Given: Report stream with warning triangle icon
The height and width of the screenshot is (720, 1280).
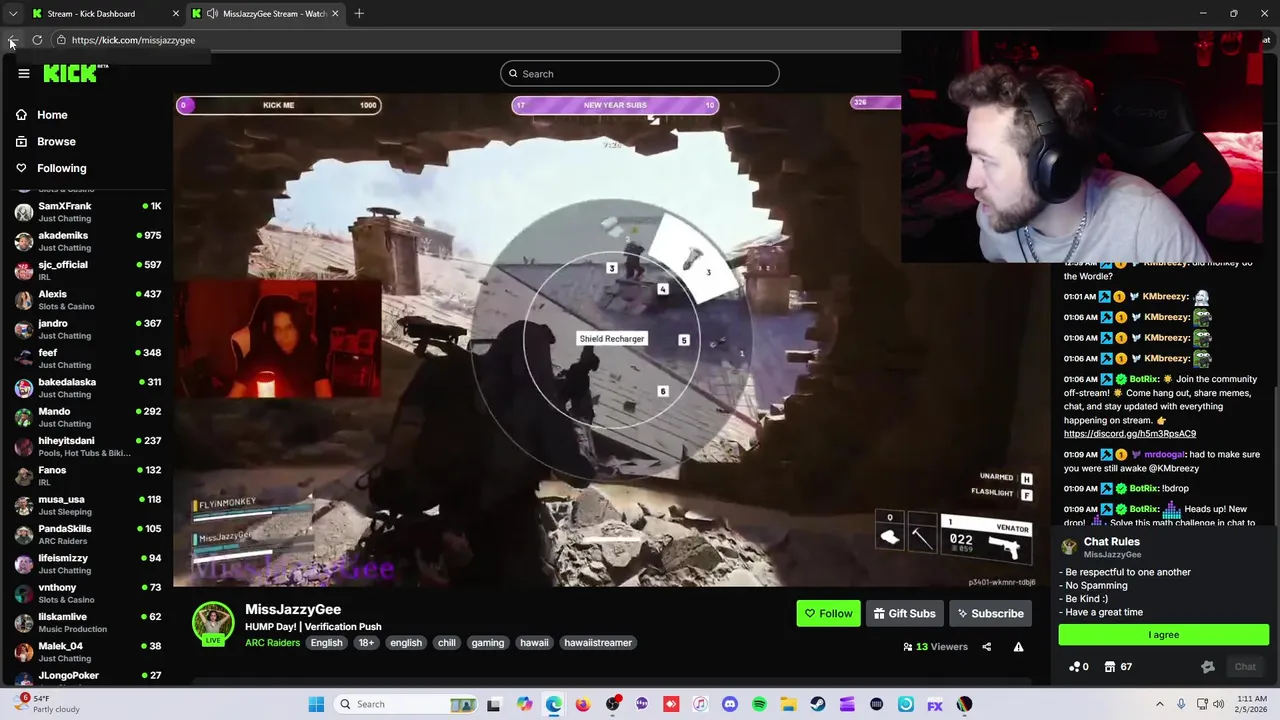Looking at the screenshot, I should pos(1018,647).
